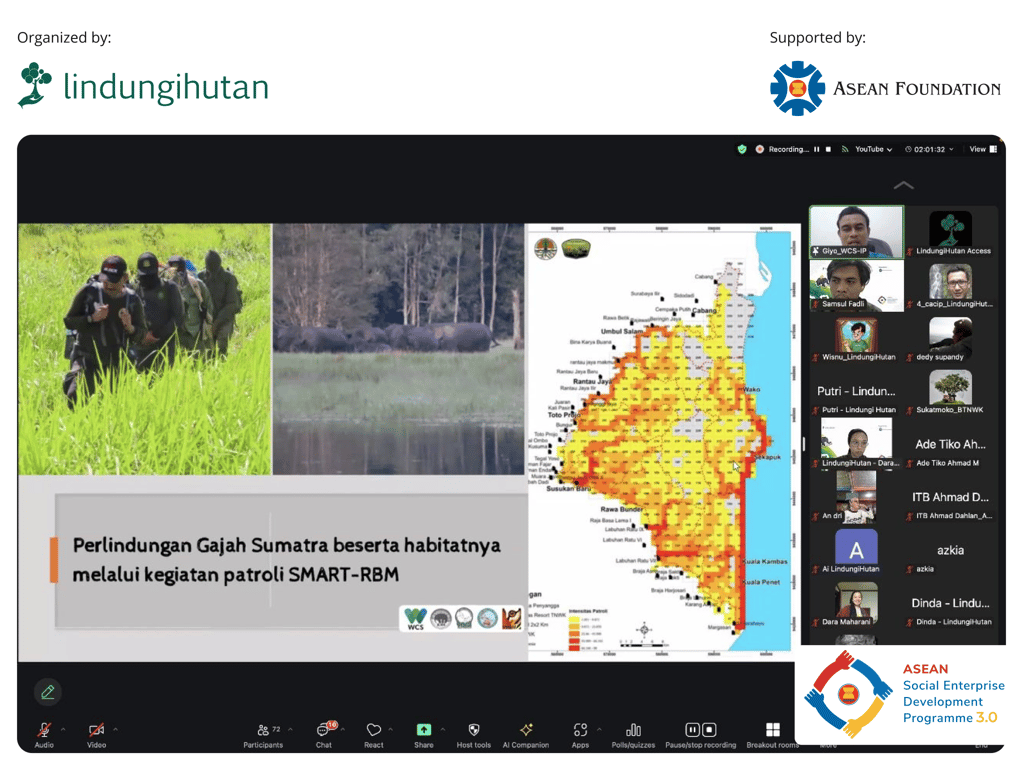Expand the video options caret
The image size is (1023, 768).
[115, 730]
